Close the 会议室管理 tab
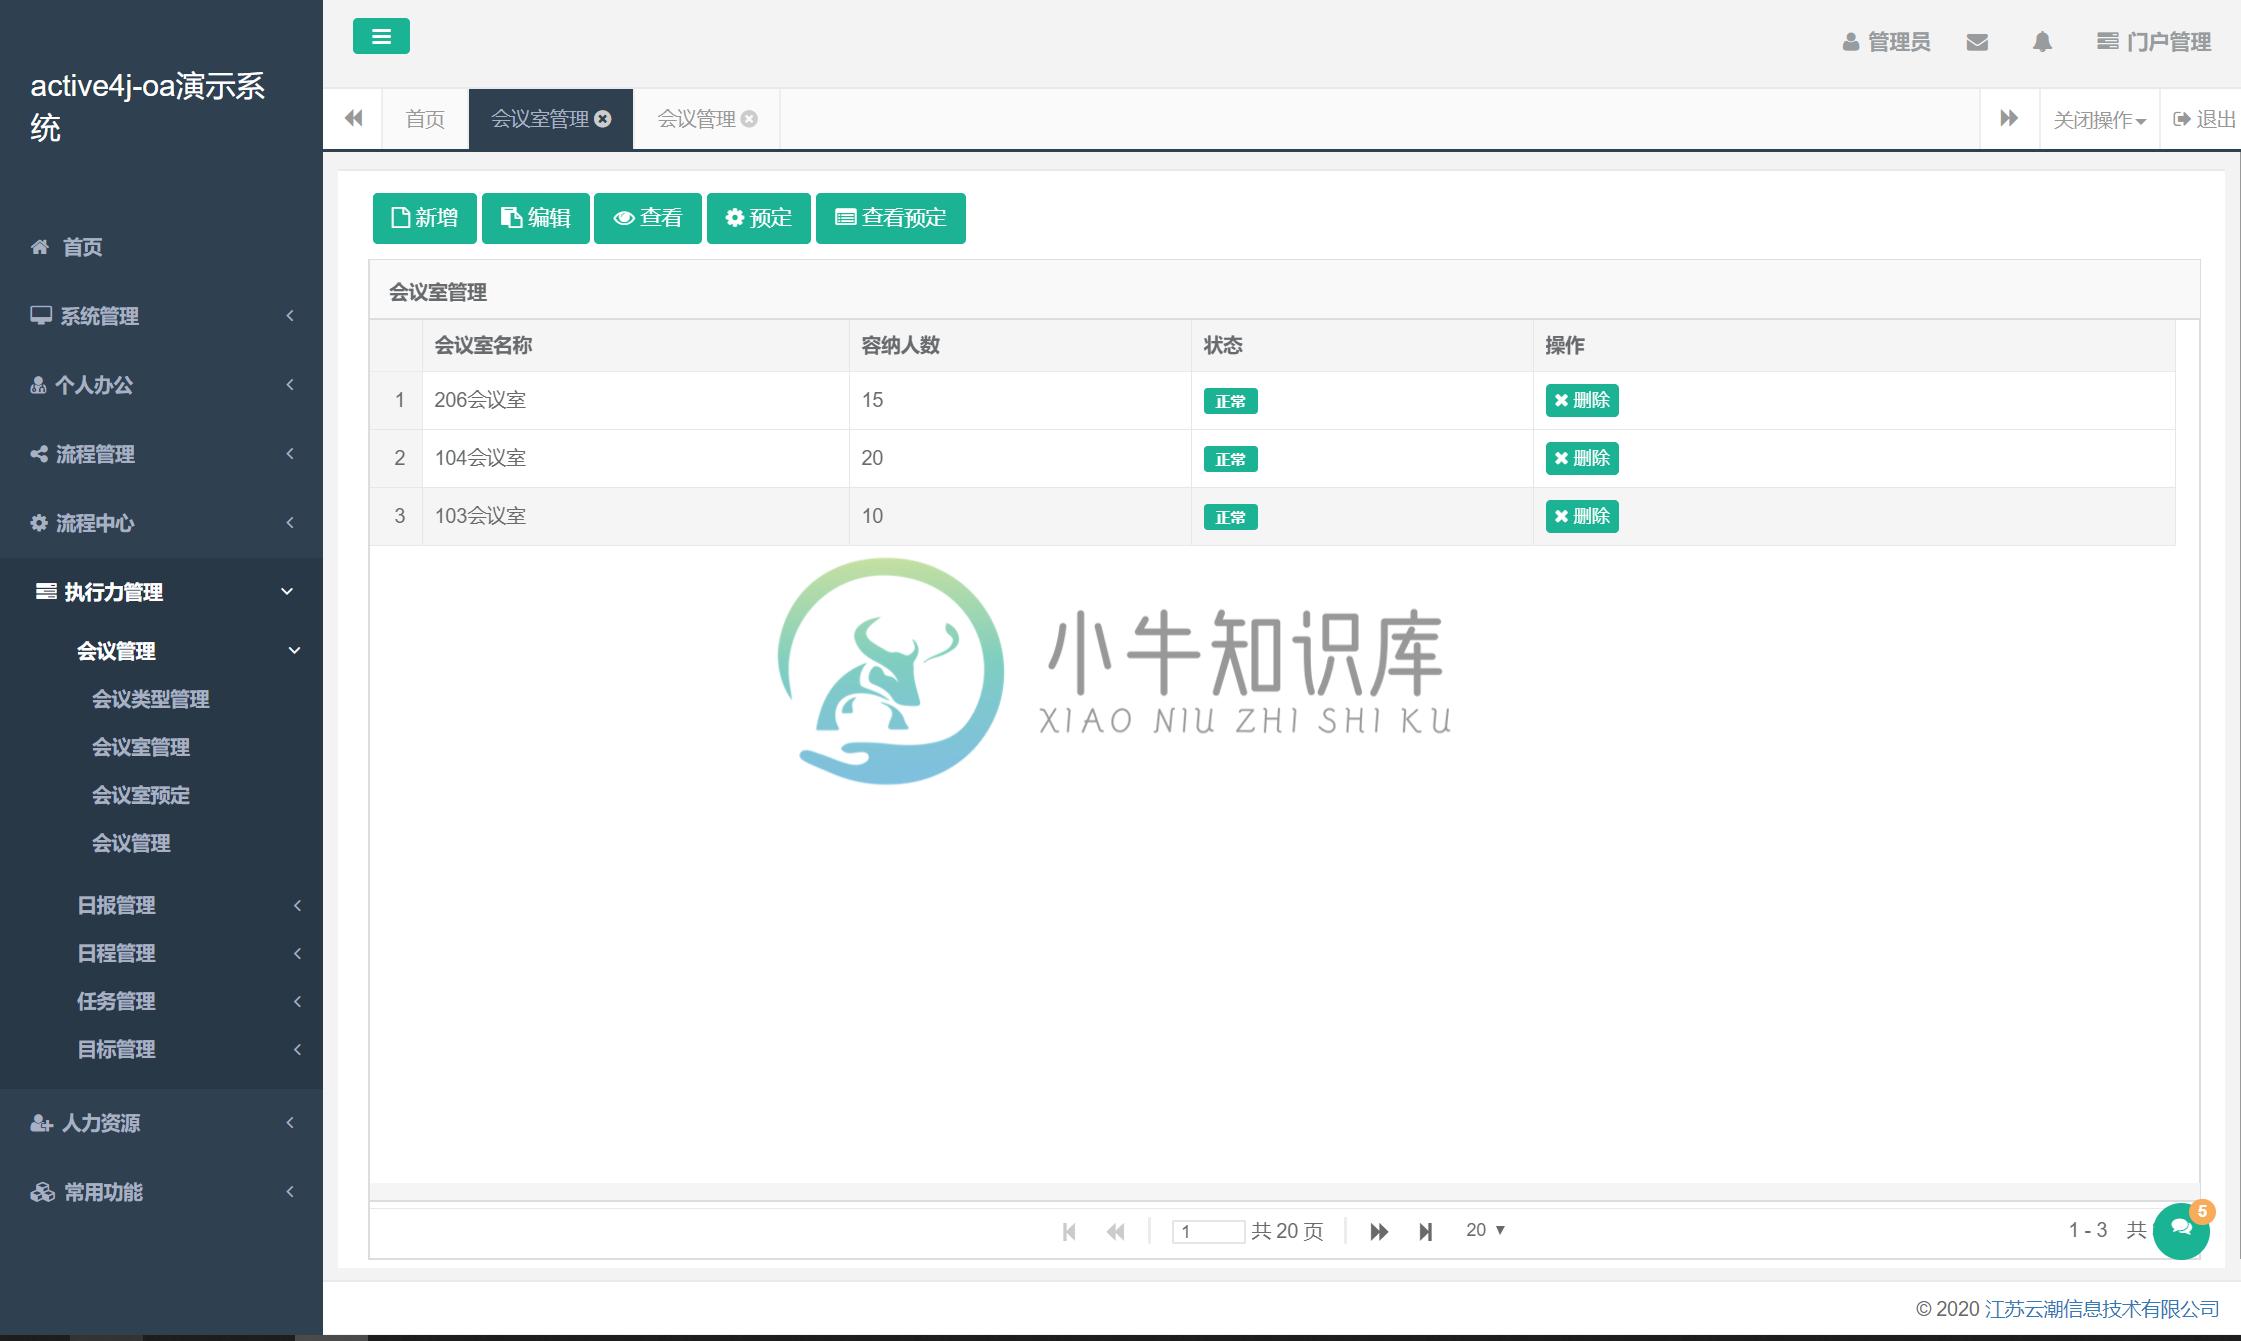Screen dimensions: 2241x1341 coord(603,119)
